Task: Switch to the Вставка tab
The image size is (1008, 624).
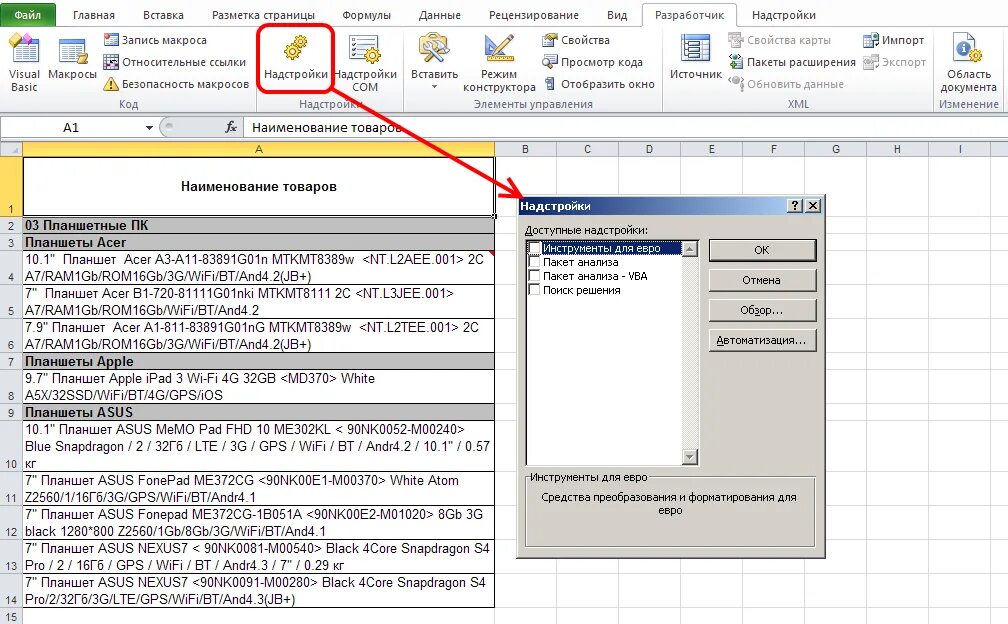Action: tap(163, 15)
